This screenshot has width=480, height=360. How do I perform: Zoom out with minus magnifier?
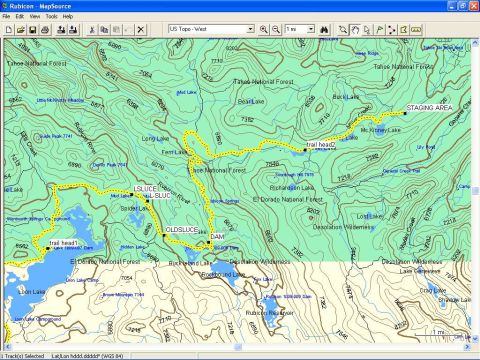click(276, 30)
